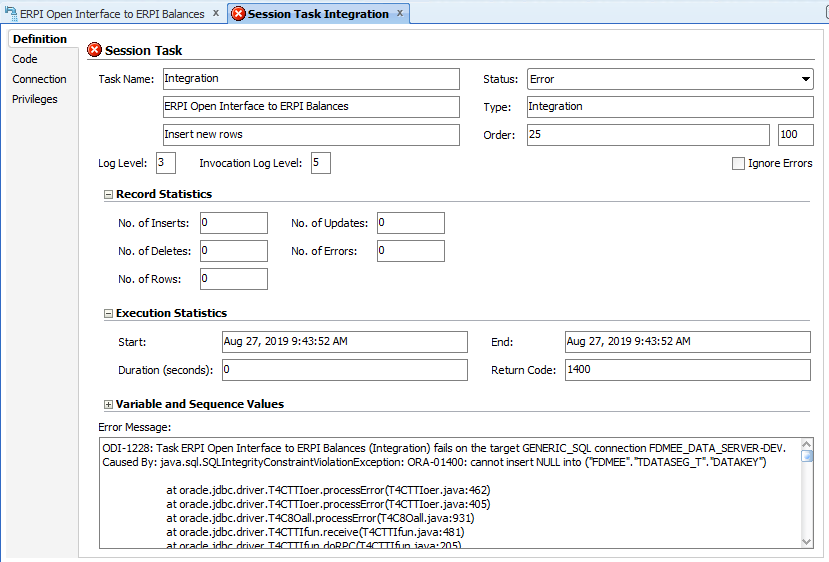The height and width of the screenshot is (562, 829).
Task: Click the Session Task heading text
Action: (x=143, y=50)
